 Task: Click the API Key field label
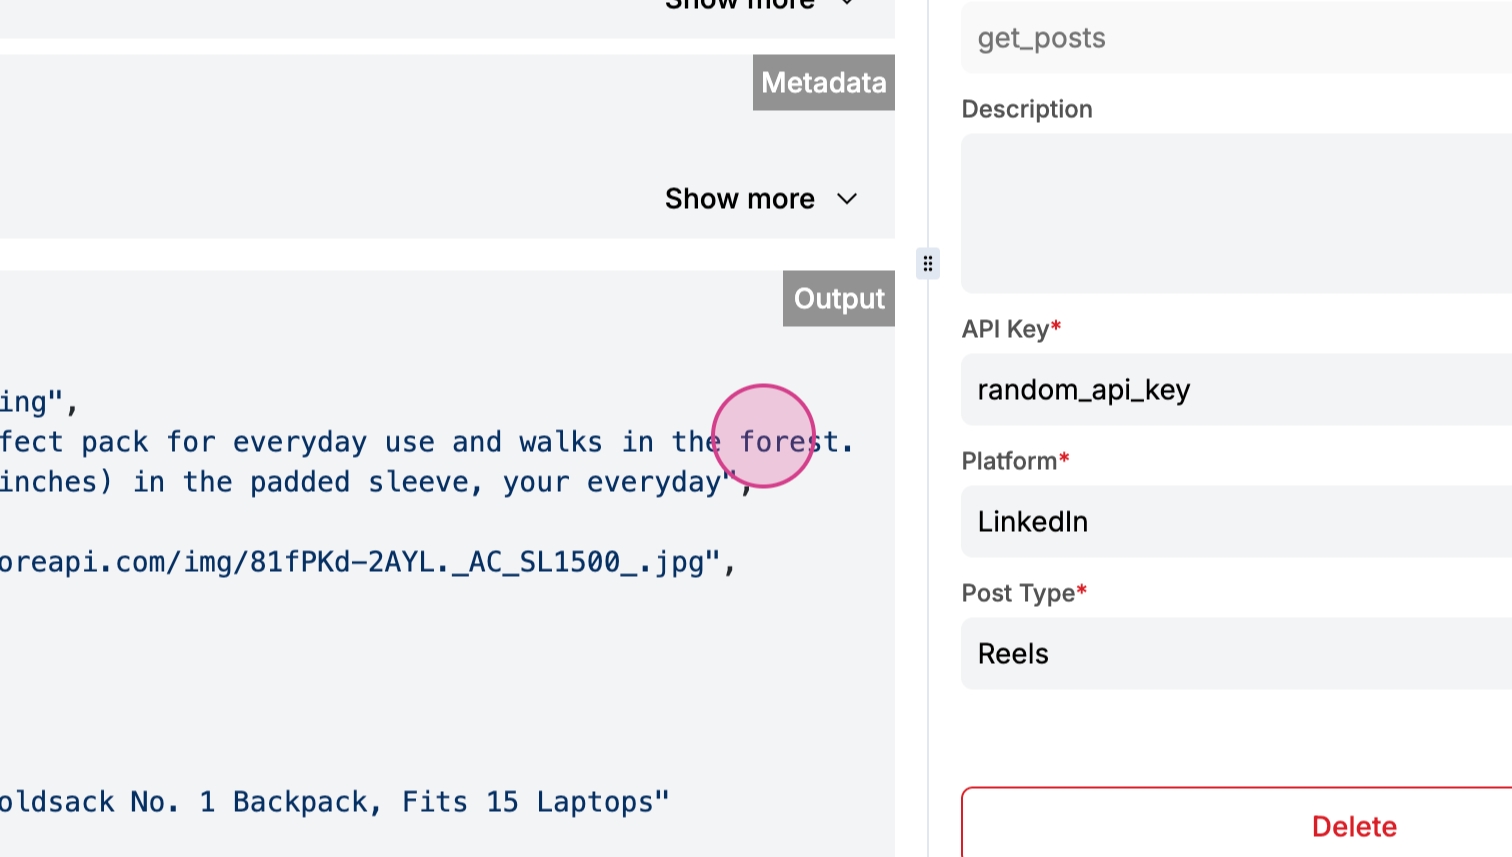(x=1005, y=329)
